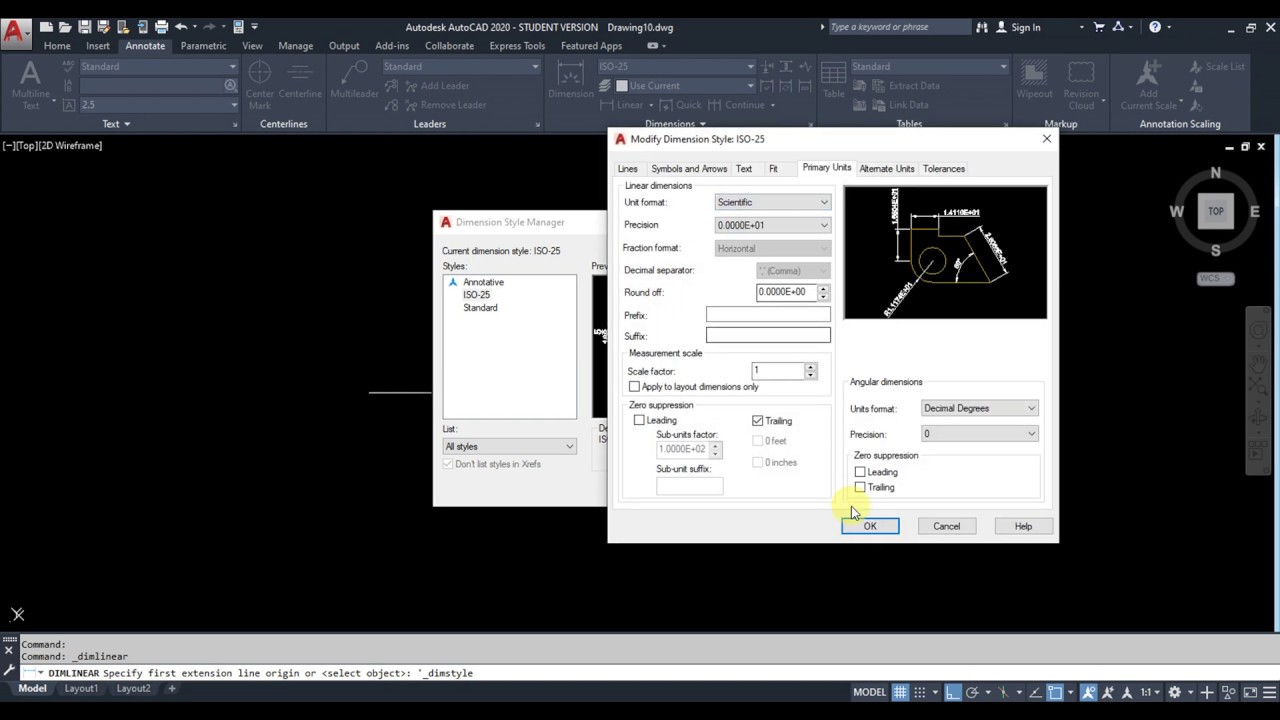
Task: Click the Cancel button
Action: [946, 527]
